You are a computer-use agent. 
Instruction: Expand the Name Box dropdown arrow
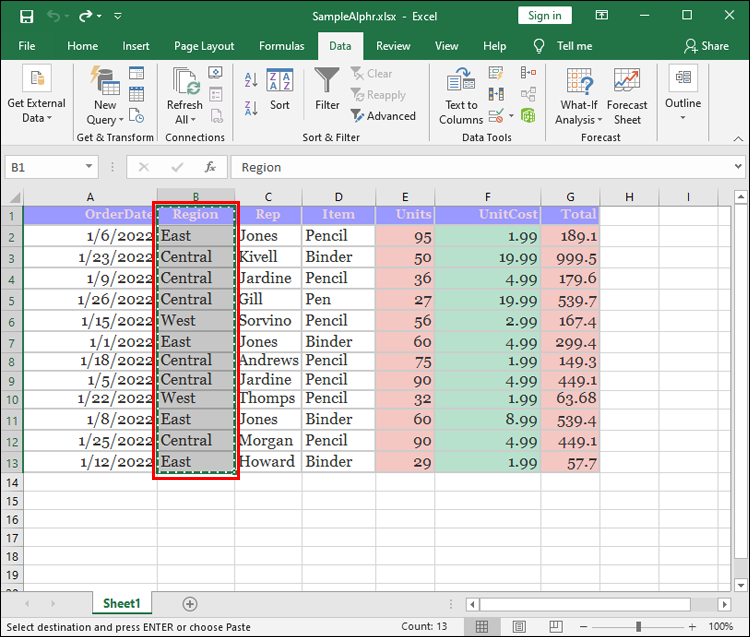point(90,168)
